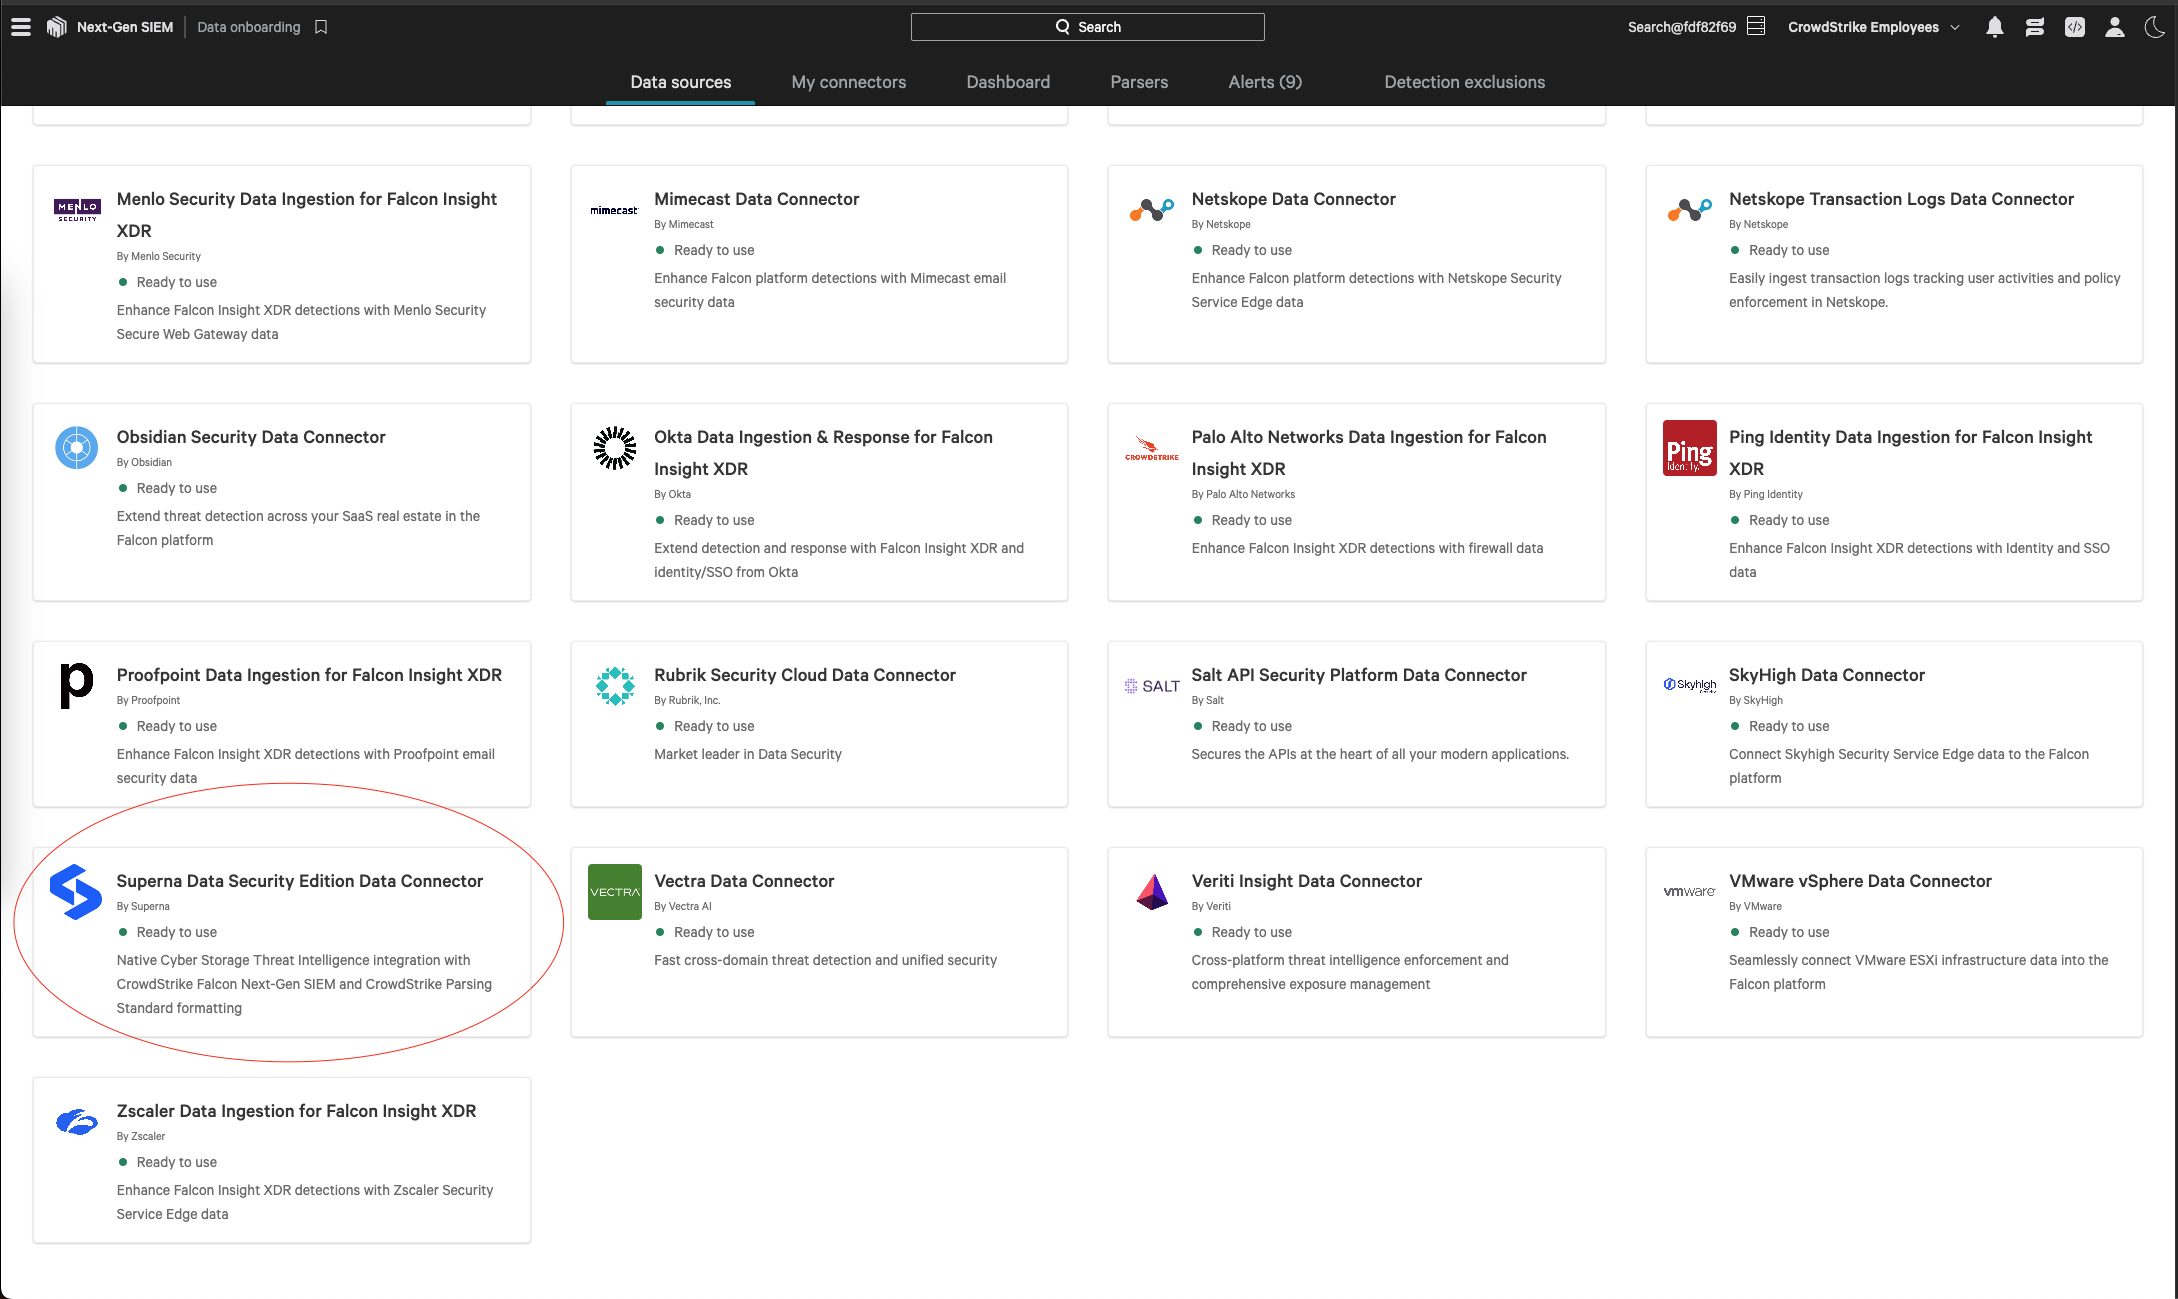
Task: Open Netskope Transaction Logs Data Connector title
Action: [x=1901, y=199]
